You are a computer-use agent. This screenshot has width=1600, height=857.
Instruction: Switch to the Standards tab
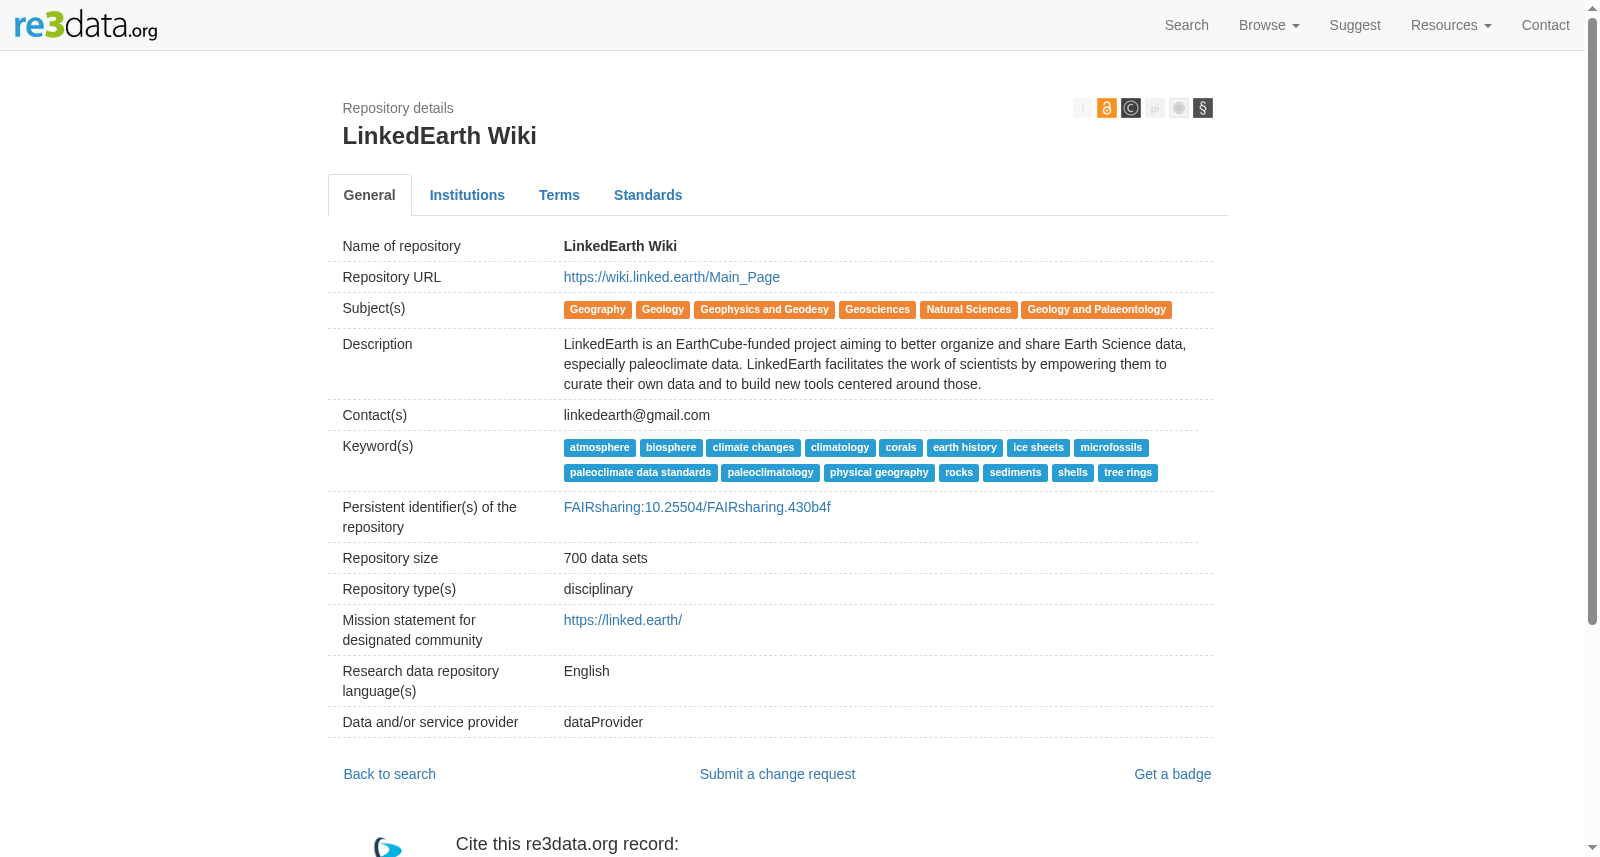tap(648, 195)
